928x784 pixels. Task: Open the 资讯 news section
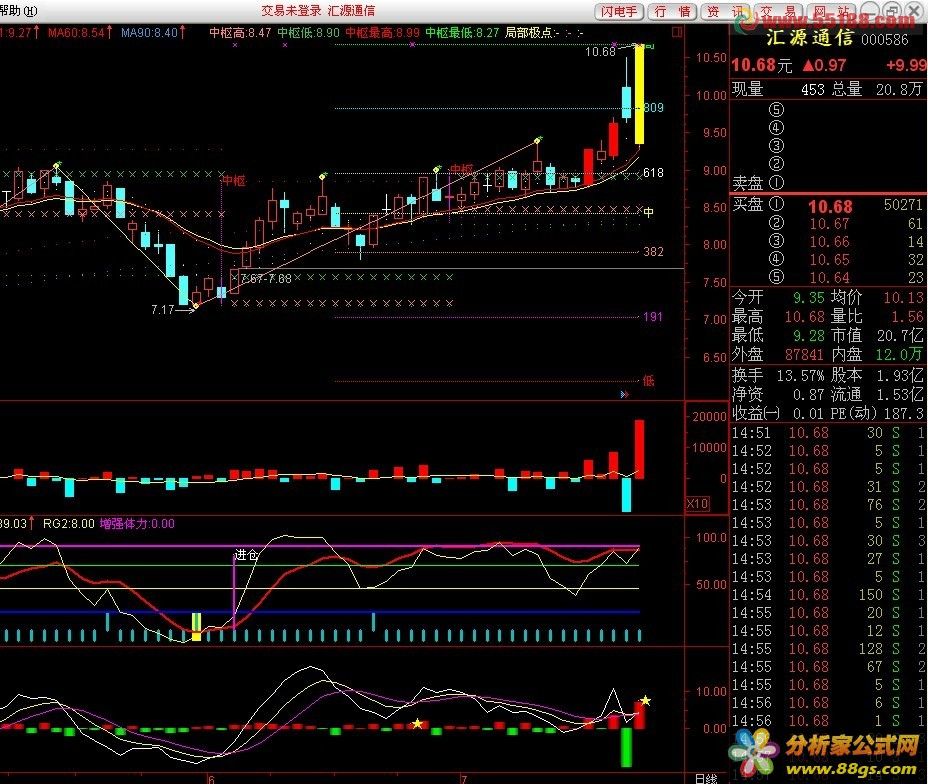pos(725,11)
